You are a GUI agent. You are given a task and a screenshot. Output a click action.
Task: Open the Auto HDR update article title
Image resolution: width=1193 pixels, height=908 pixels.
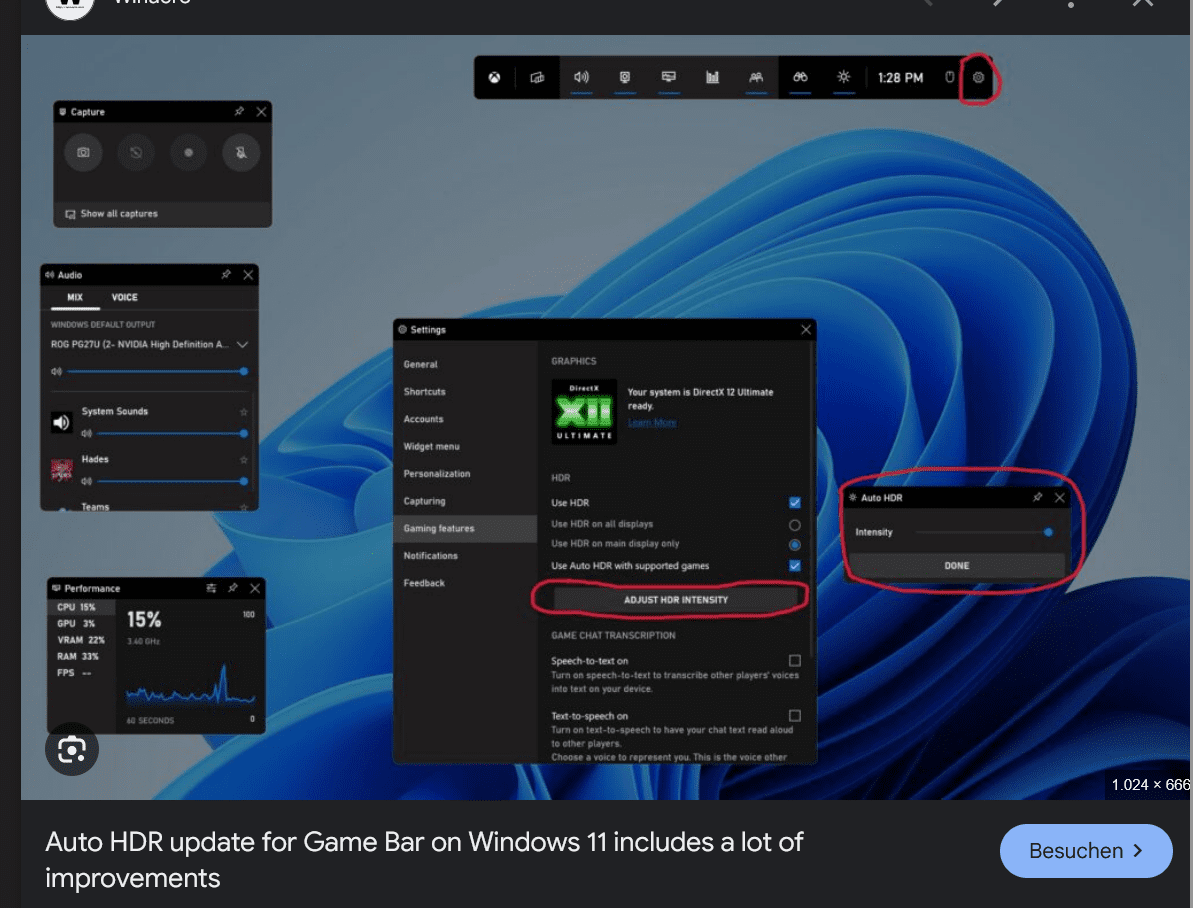click(x=424, y=860)
